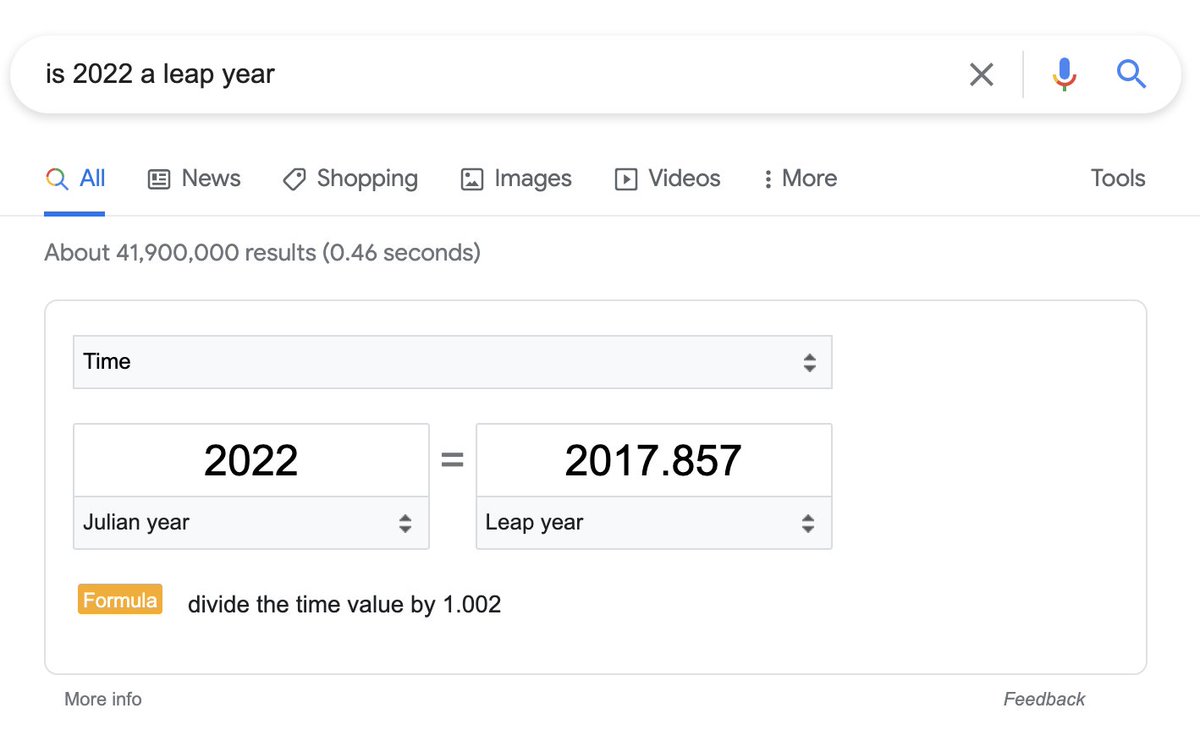
Task: Open the Time unit category dropdown
Action: click(452, 362)
